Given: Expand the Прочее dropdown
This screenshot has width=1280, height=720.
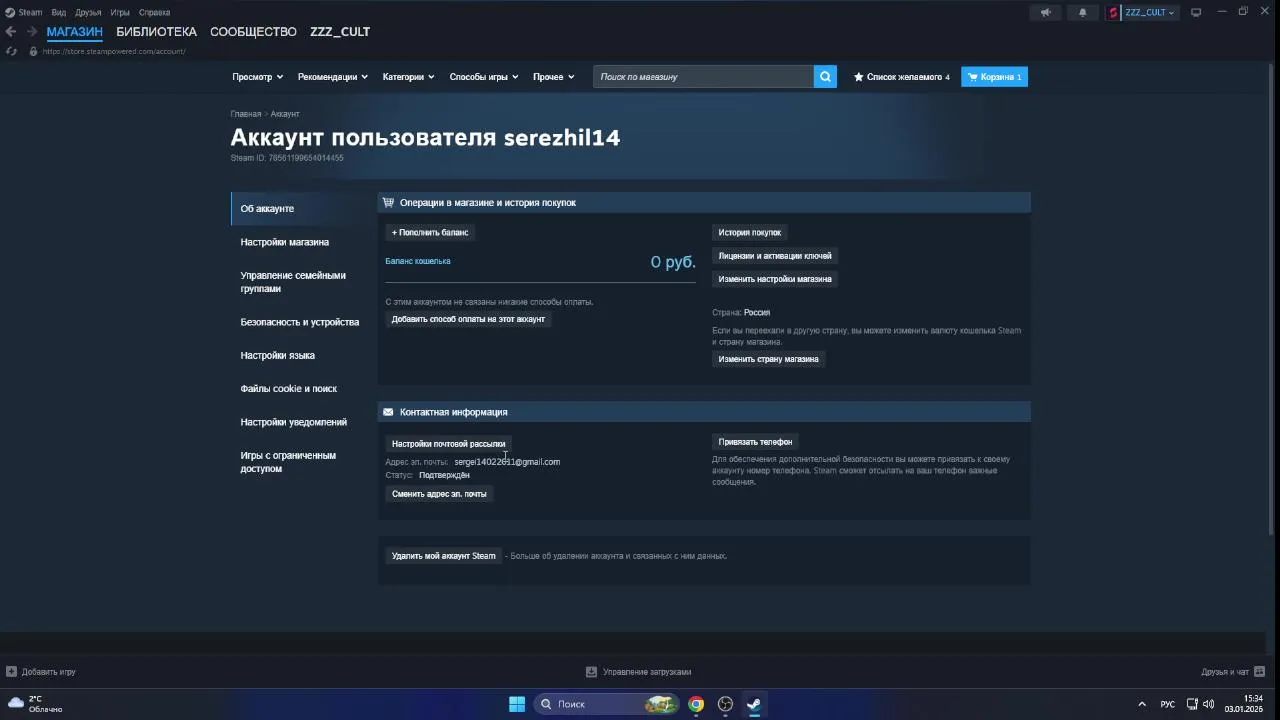Looking at the screenshot, I should tap(554, 77).
